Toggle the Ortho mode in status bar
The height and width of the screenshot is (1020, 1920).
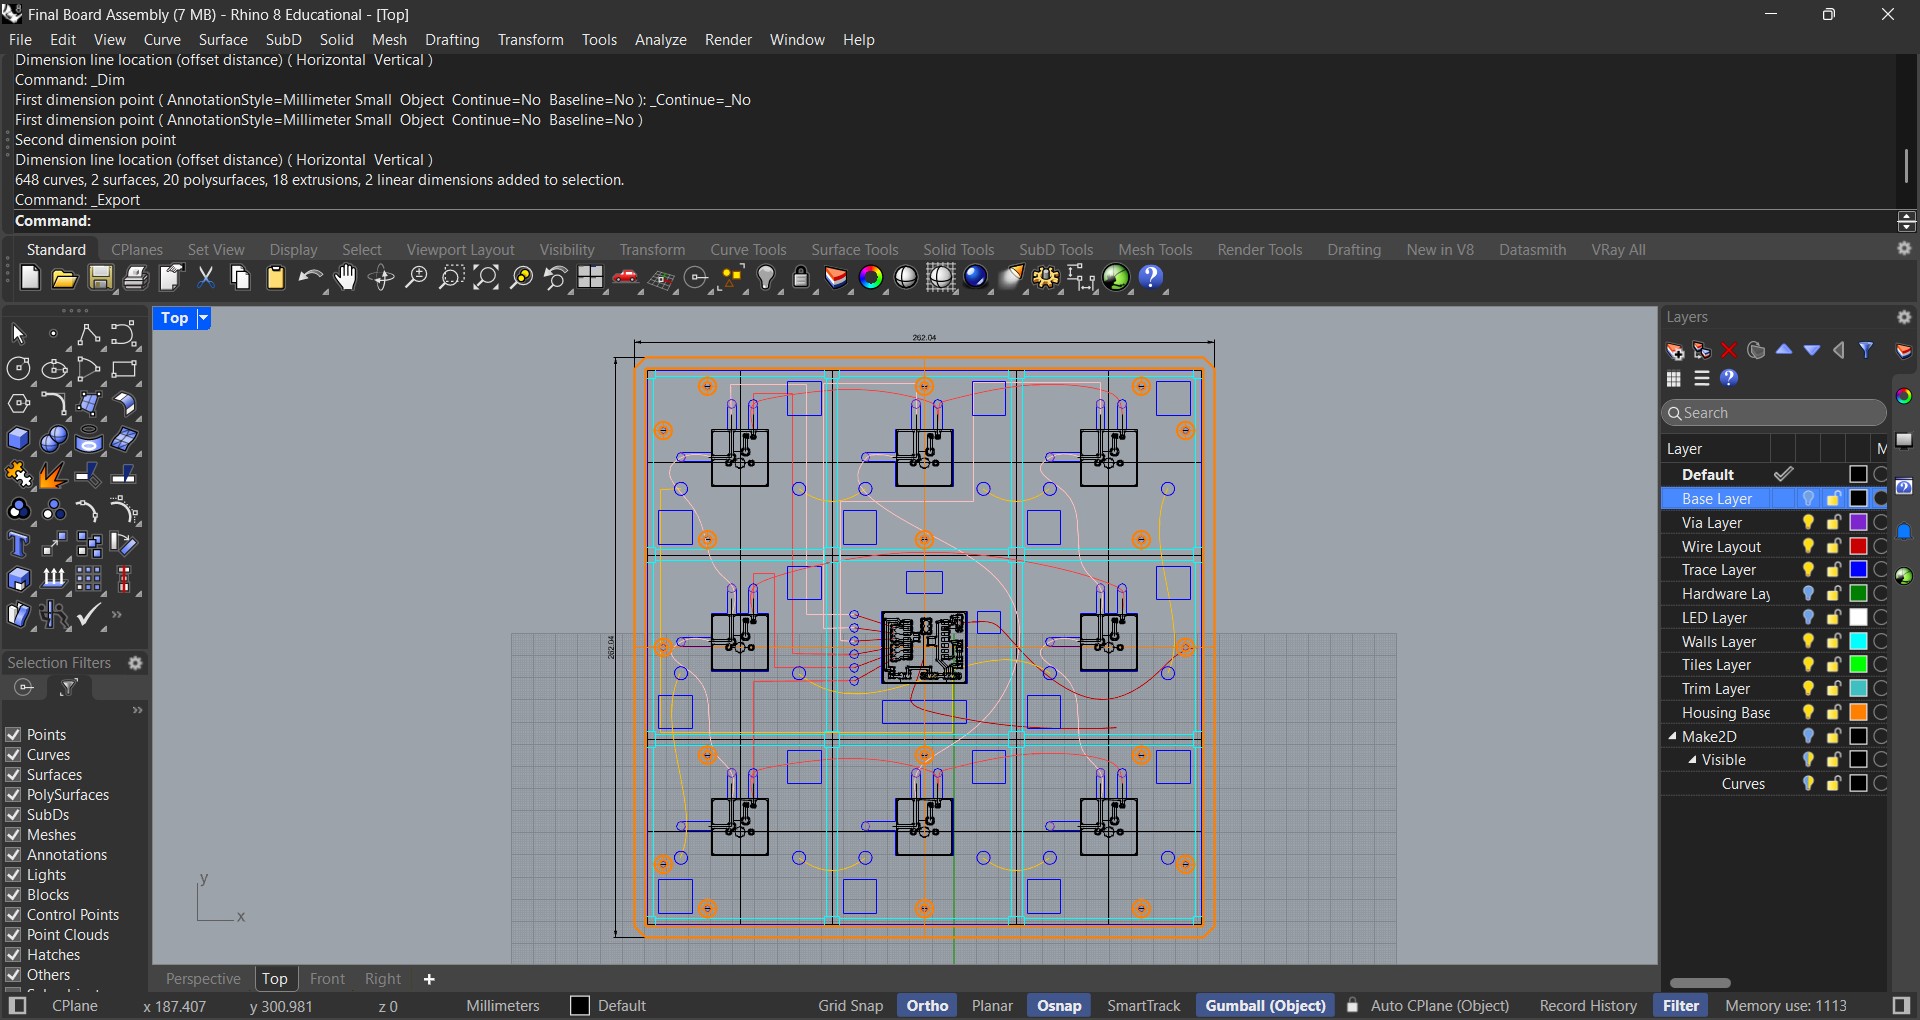coord(927,1005)
